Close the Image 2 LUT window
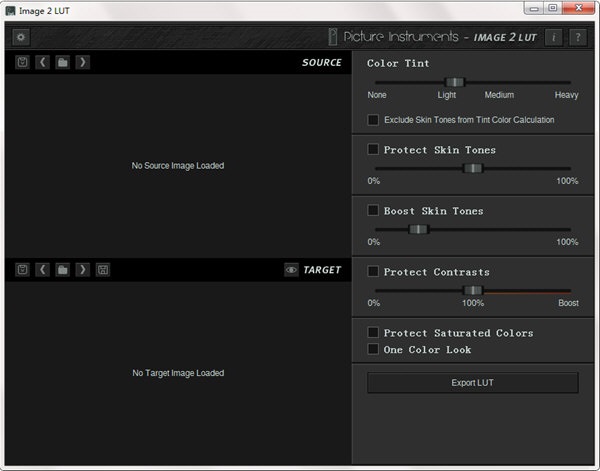Image resolution: width=600 pixels, height=471 pixels. [x=578, y=8]
